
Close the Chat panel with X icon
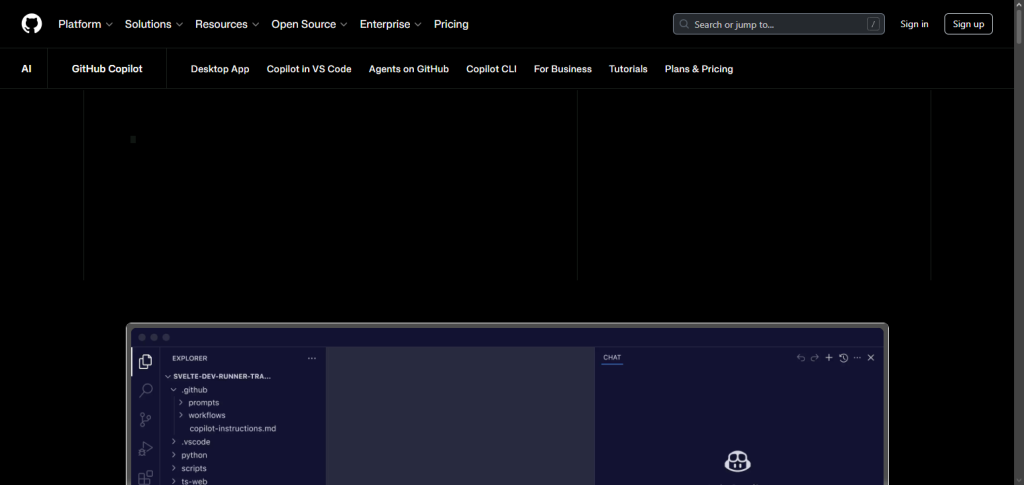click(871, 358)
